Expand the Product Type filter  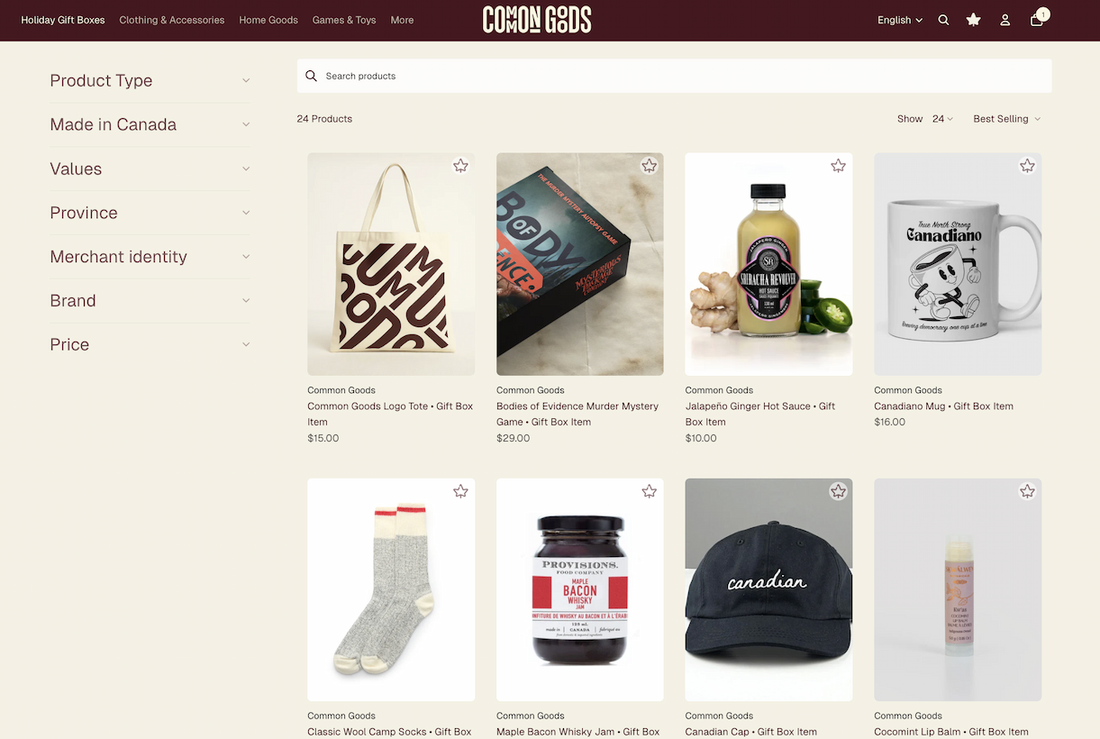click(149, 81)
